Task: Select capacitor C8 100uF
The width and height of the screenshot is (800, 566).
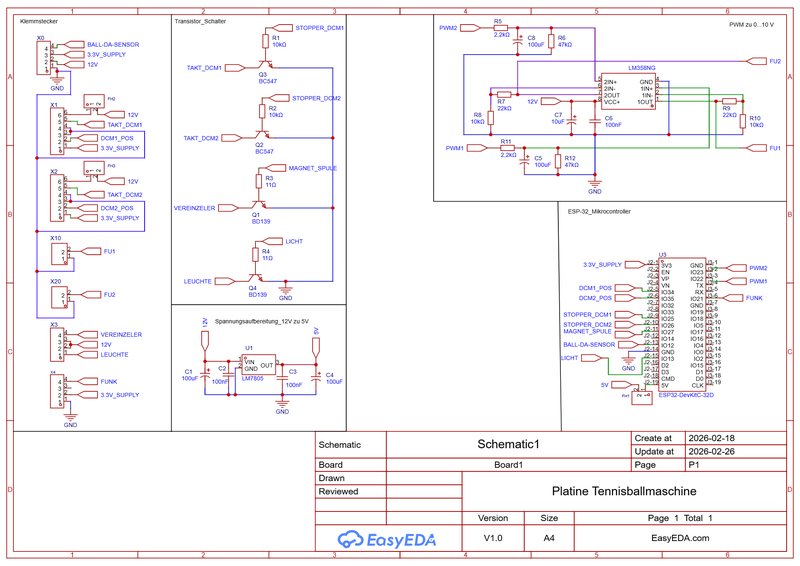Action: pos(518,41)
